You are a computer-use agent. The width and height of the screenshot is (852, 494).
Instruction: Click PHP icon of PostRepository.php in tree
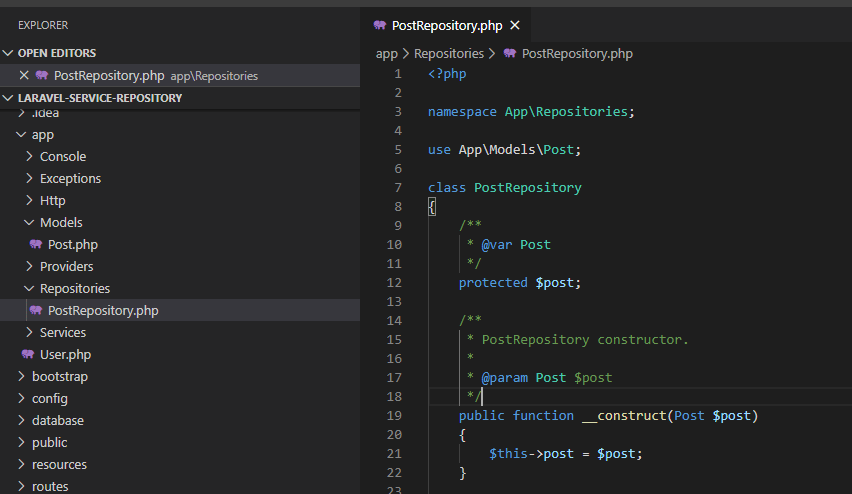click(36, 310)
